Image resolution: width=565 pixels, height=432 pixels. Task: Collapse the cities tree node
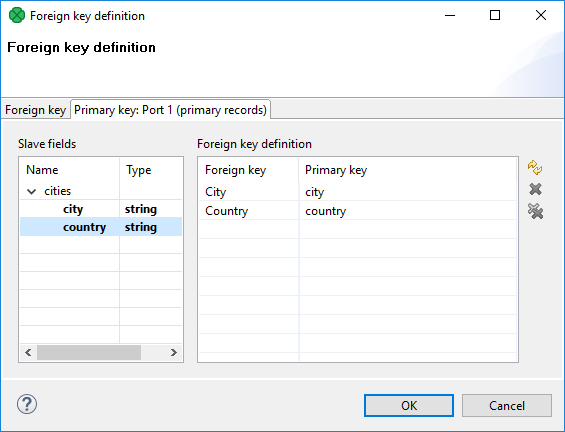(32, 191)
